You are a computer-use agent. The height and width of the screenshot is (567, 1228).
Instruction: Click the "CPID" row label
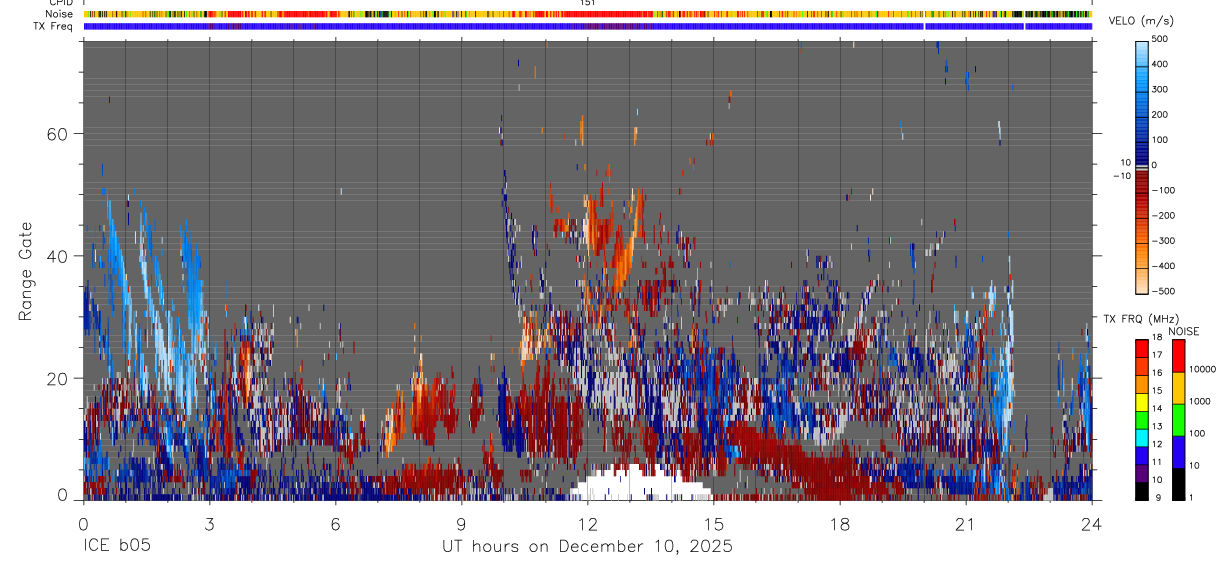[60, 3]
